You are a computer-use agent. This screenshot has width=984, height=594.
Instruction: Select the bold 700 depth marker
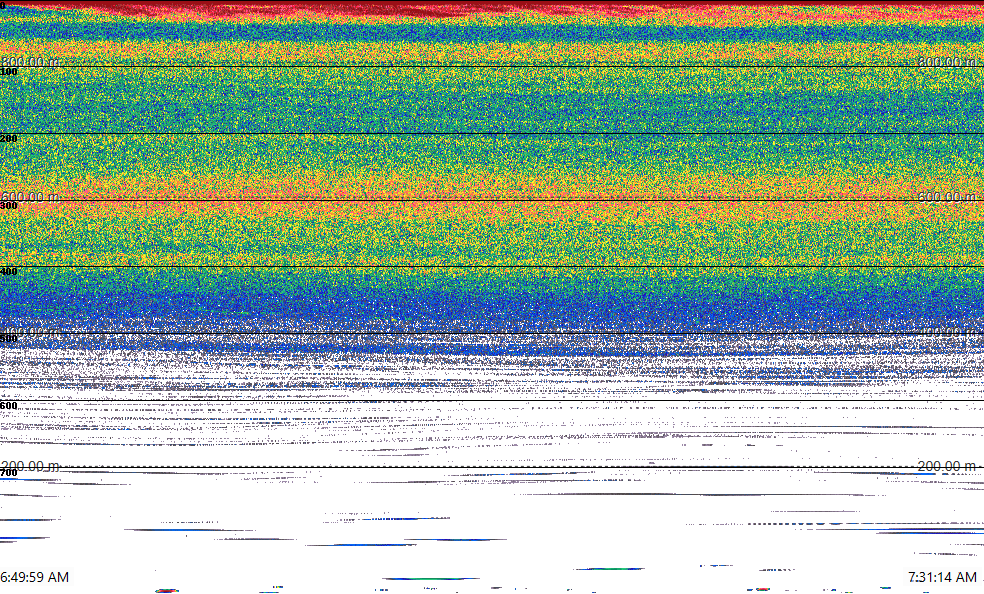click(9, 473)
